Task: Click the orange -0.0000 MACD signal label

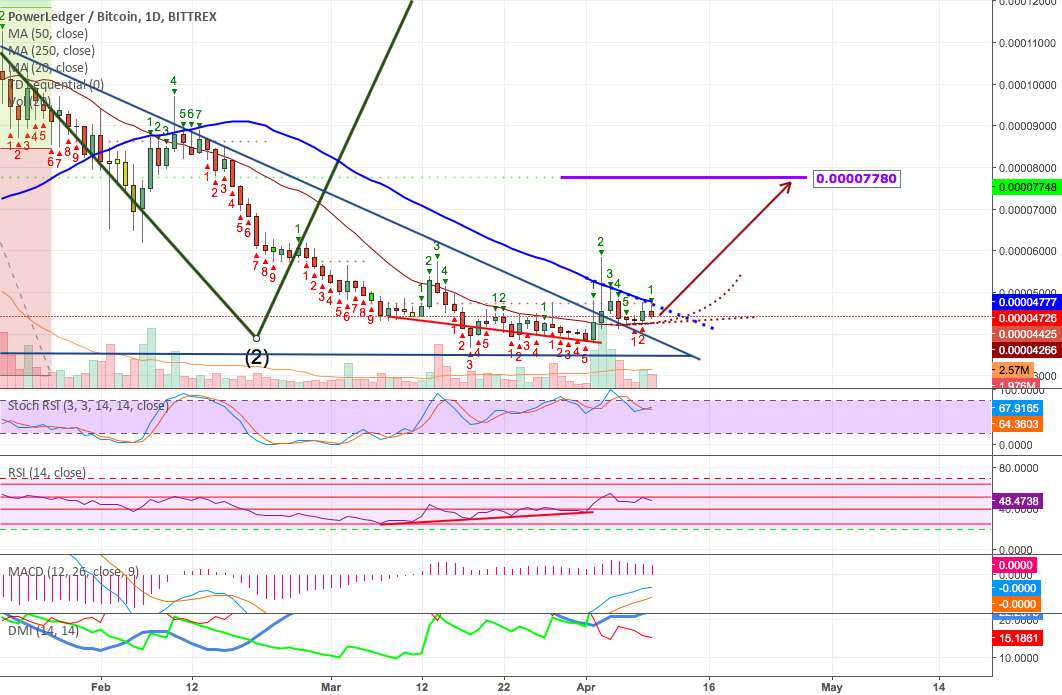Action: [x=1015, y=604]
